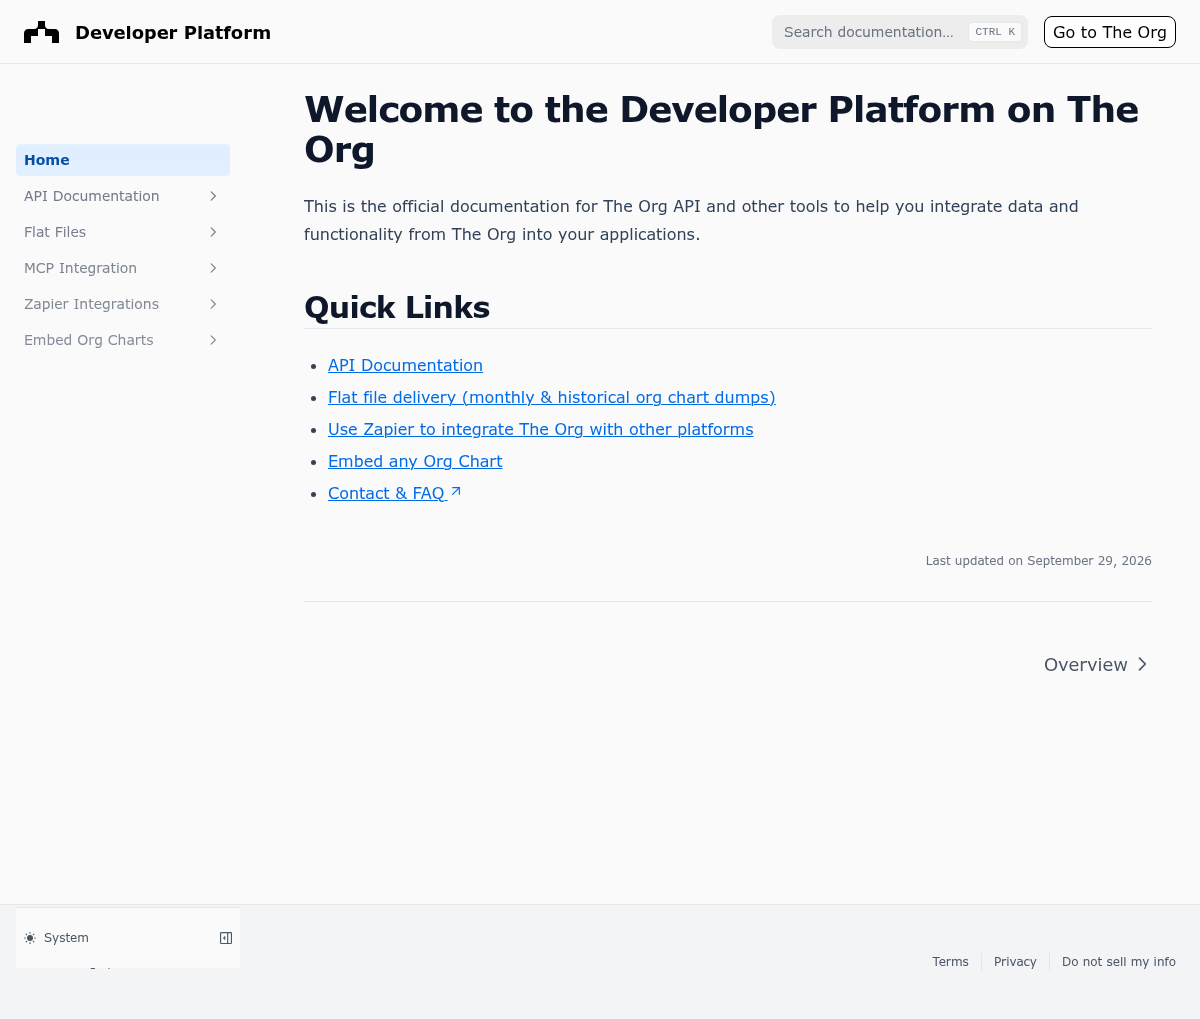This screenshot has width=1200, height=1019.
Task: Open the Terms footer link
Action: (950, 962)
